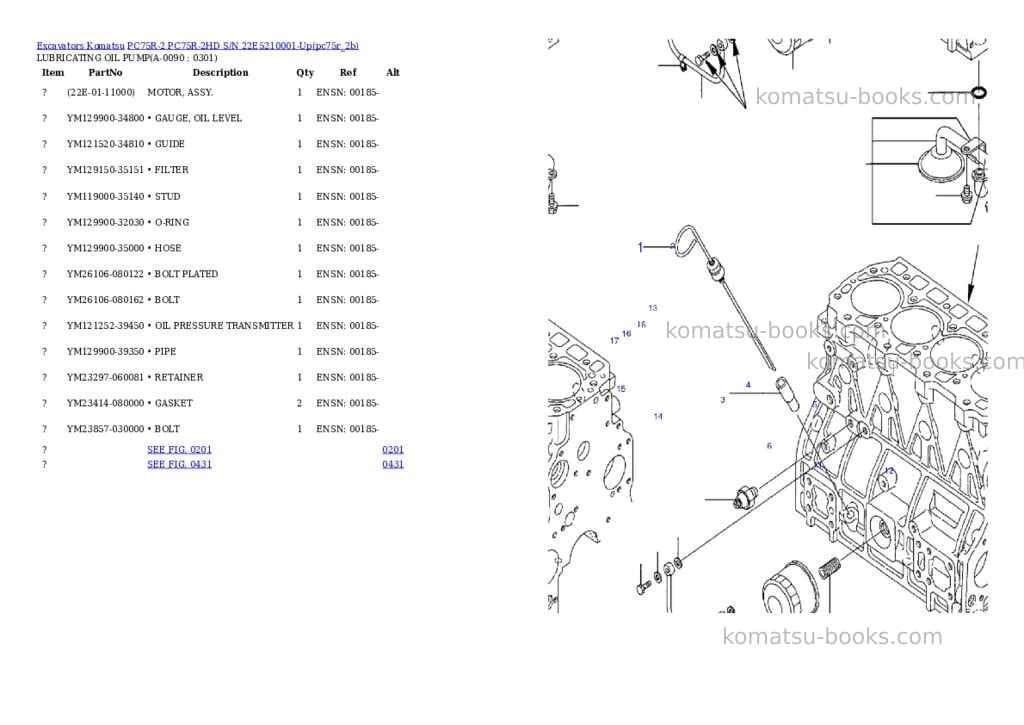Select part number YM129900-39350
The width and height of the screenshot is (1024, 725).
(105, 351)
